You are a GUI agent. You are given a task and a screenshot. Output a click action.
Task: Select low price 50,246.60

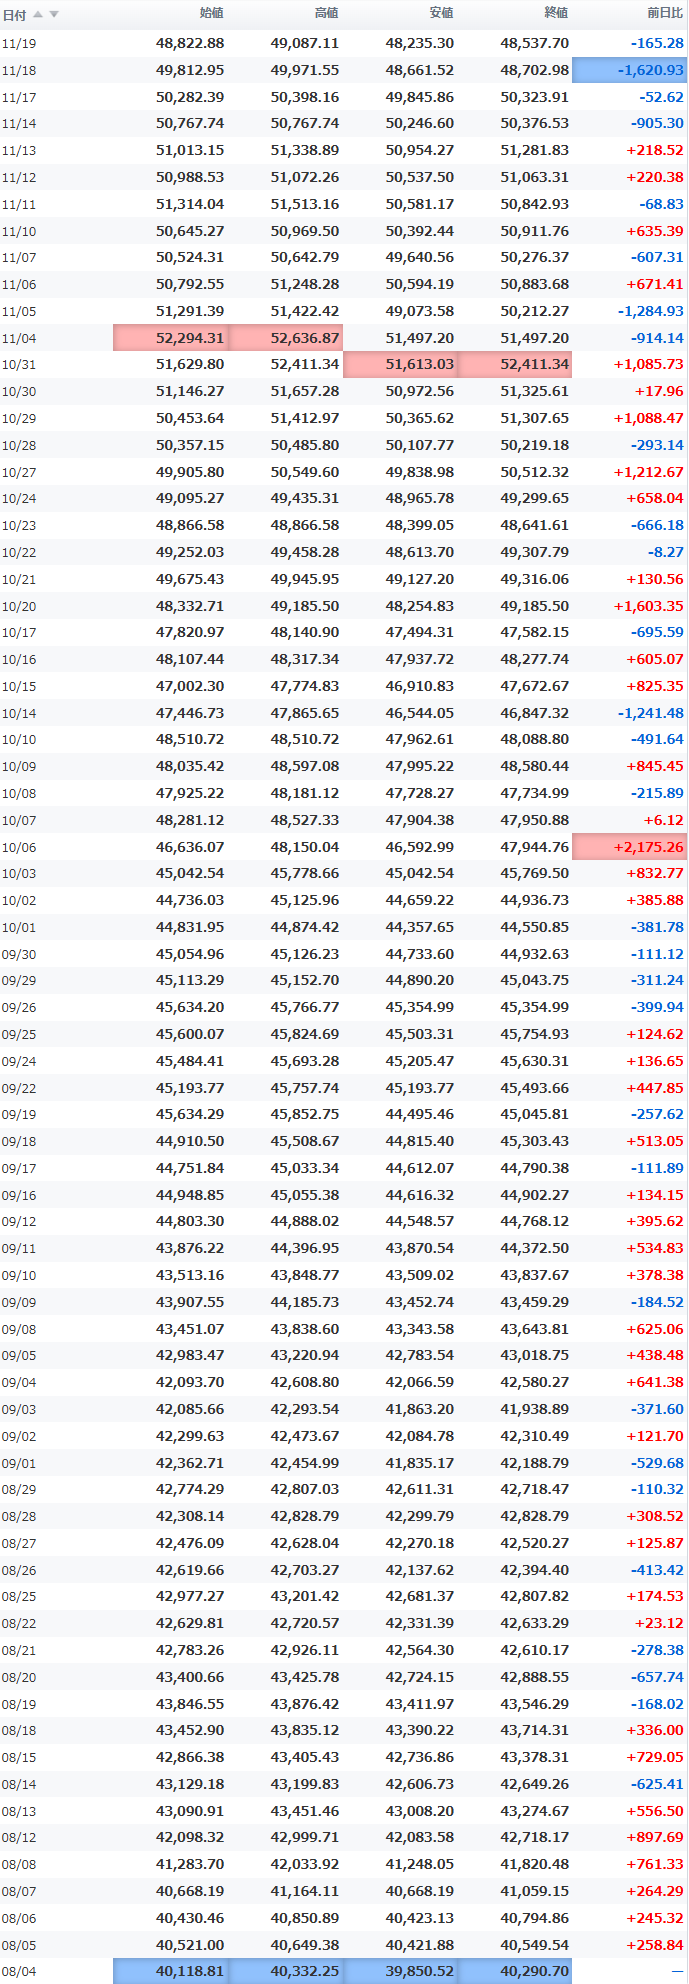(x=420, y=124)
